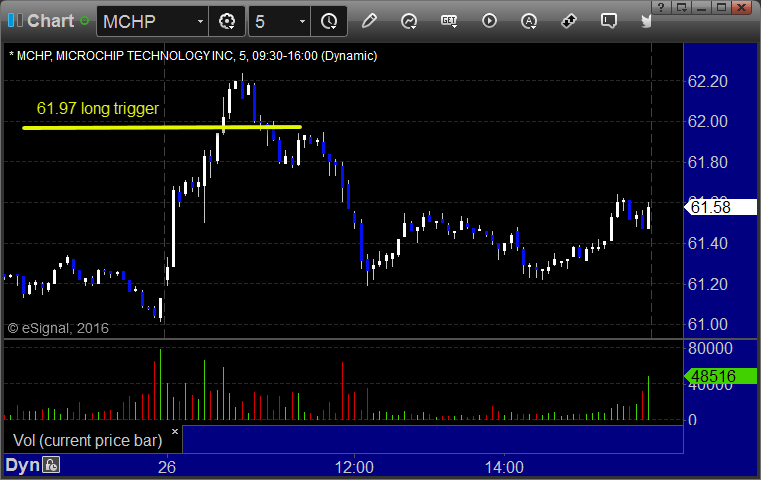
Task: Click the window options dropdown icon
Action: [681, 7]
